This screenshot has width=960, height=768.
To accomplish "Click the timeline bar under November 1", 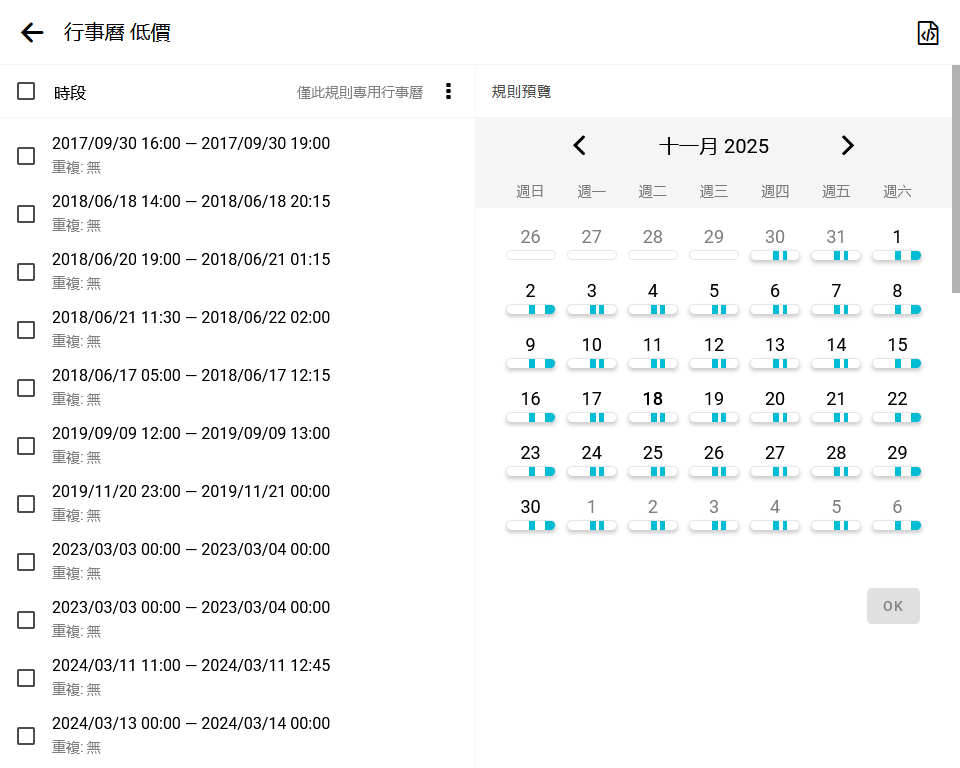I will point(897,256).
